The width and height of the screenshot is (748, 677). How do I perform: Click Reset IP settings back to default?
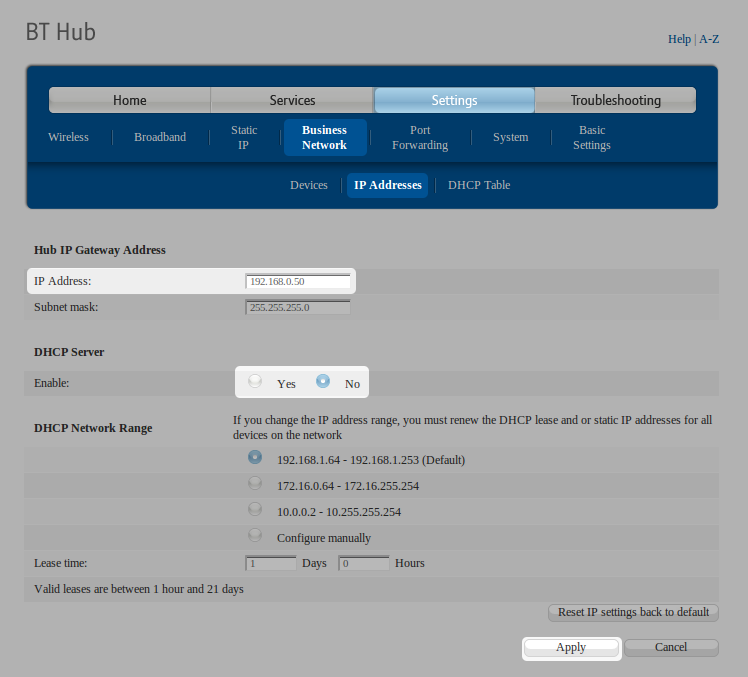pyautogui.click(x=633, y=612)
